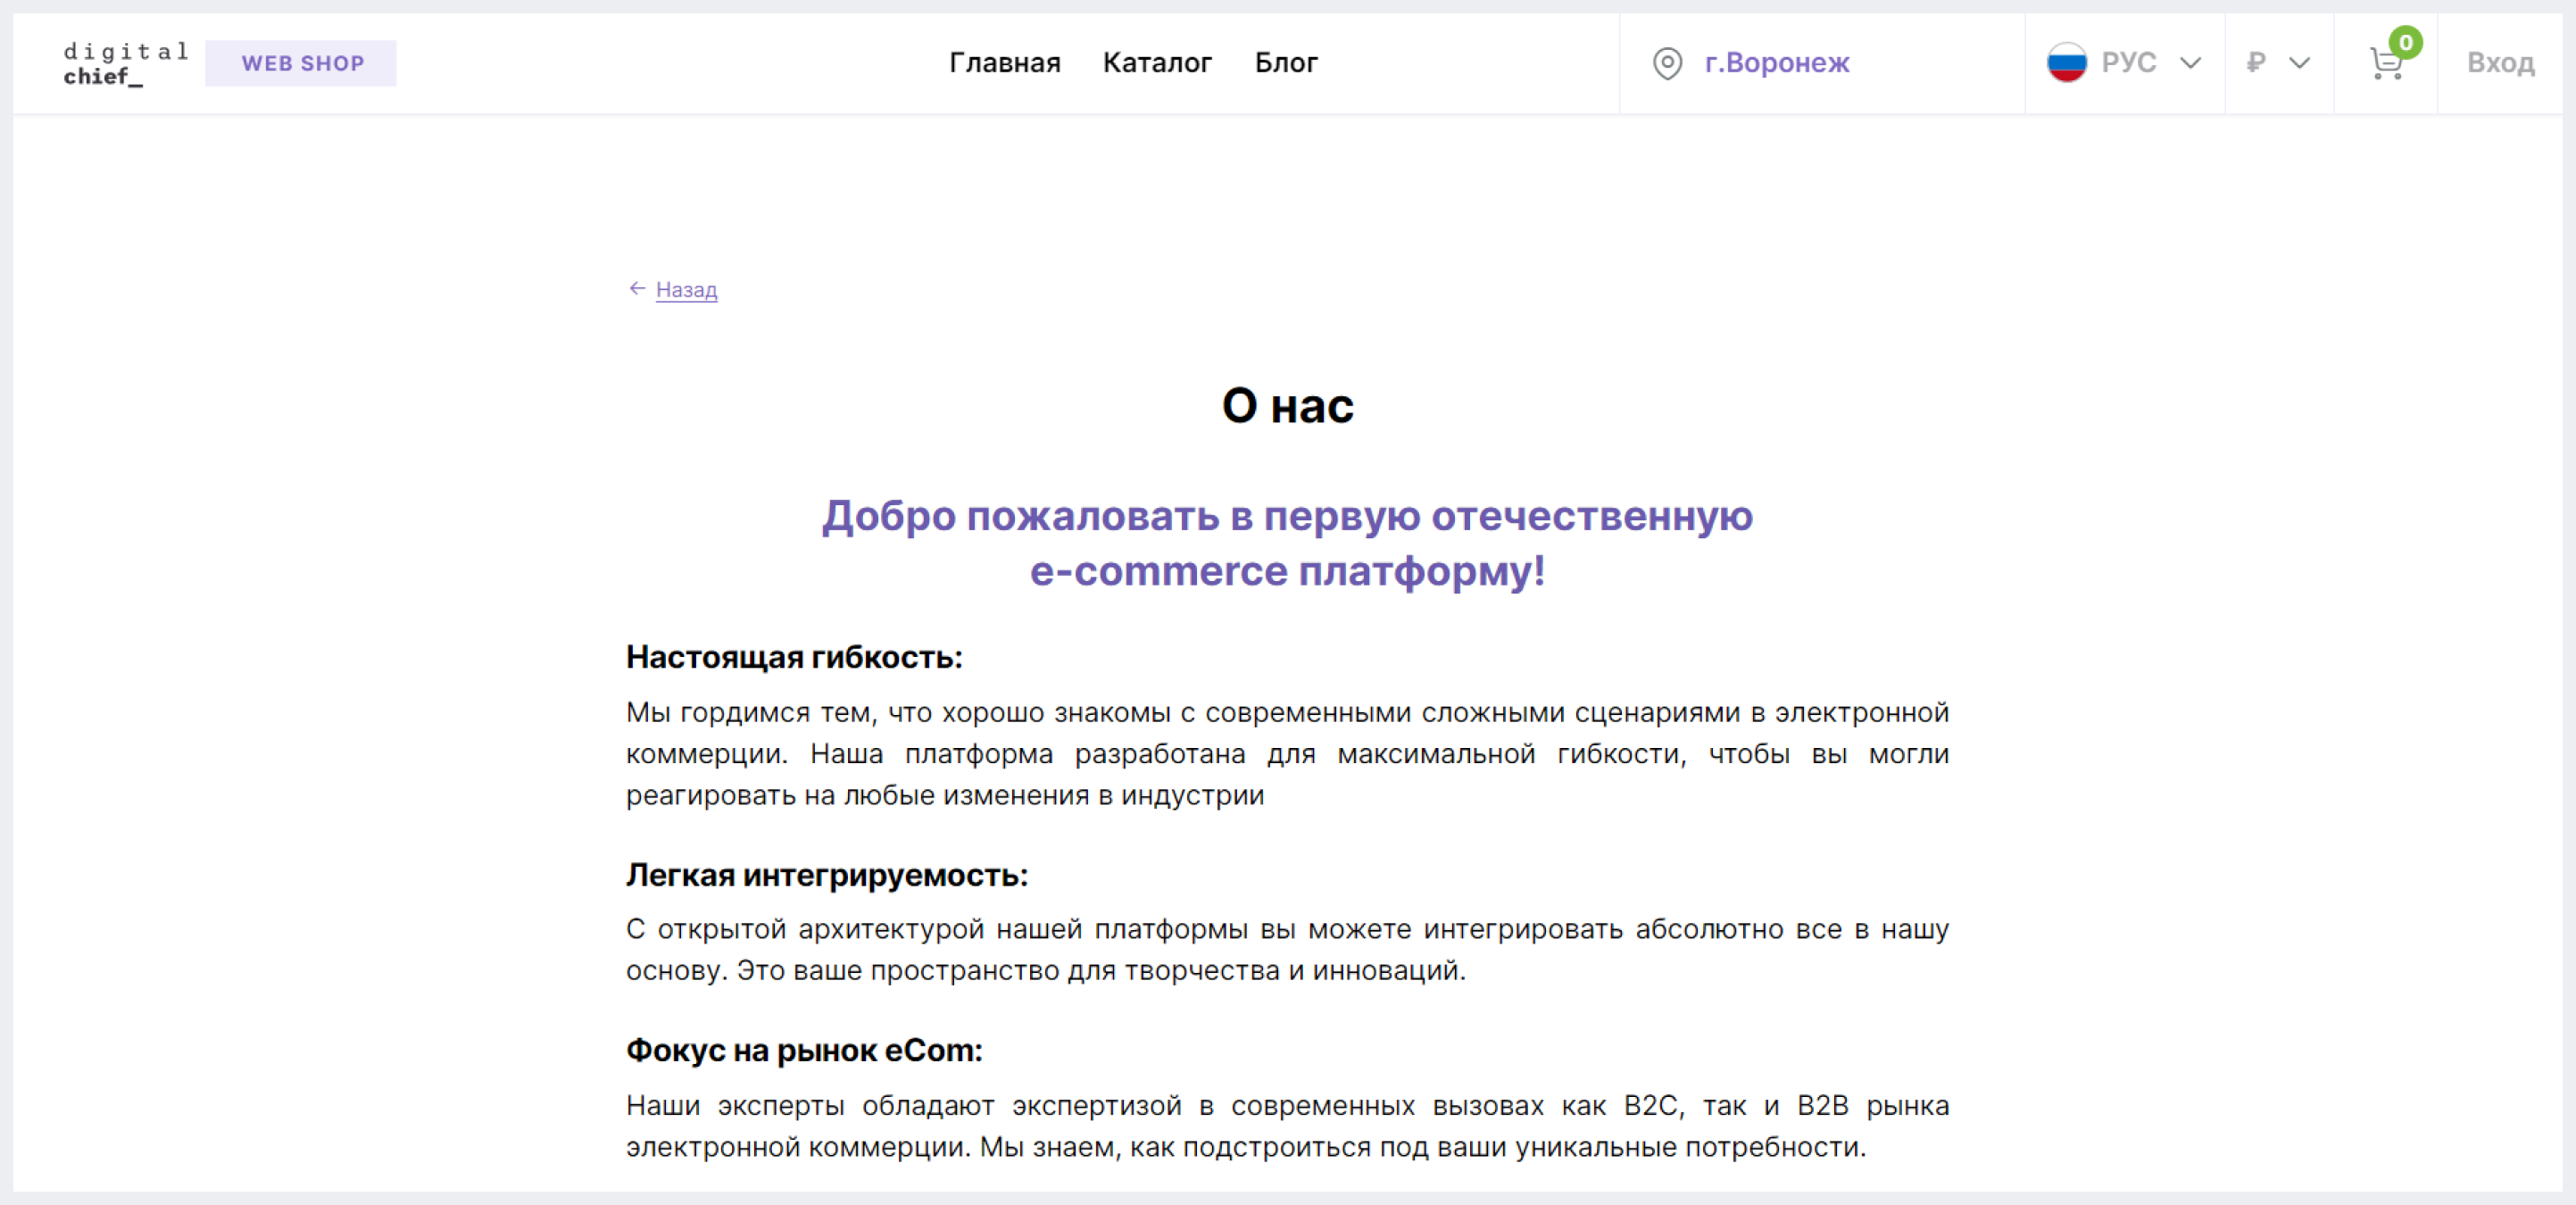Image resolution: width=2576 pixels, height=1205 pixels.
Task: Click the Фокус на рынок eCom: subheading
Action: pos(804,1050)
